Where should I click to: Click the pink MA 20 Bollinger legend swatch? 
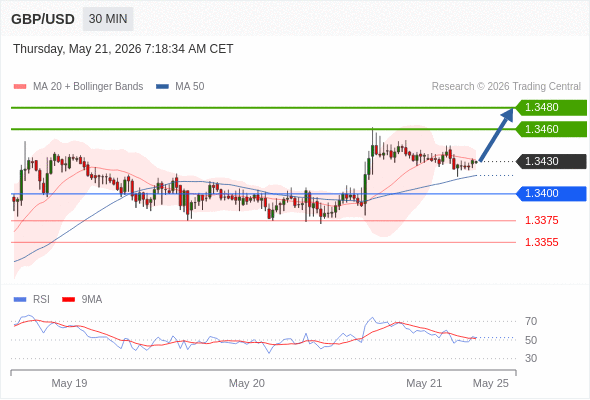(x=20, y=87)
